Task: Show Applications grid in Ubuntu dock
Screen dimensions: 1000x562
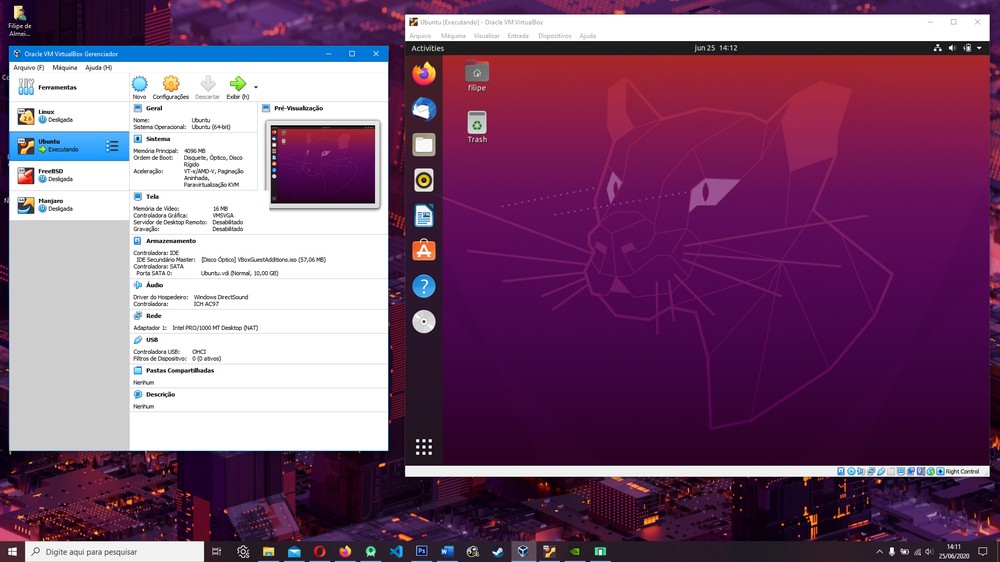Action: [x=424, y=447]
